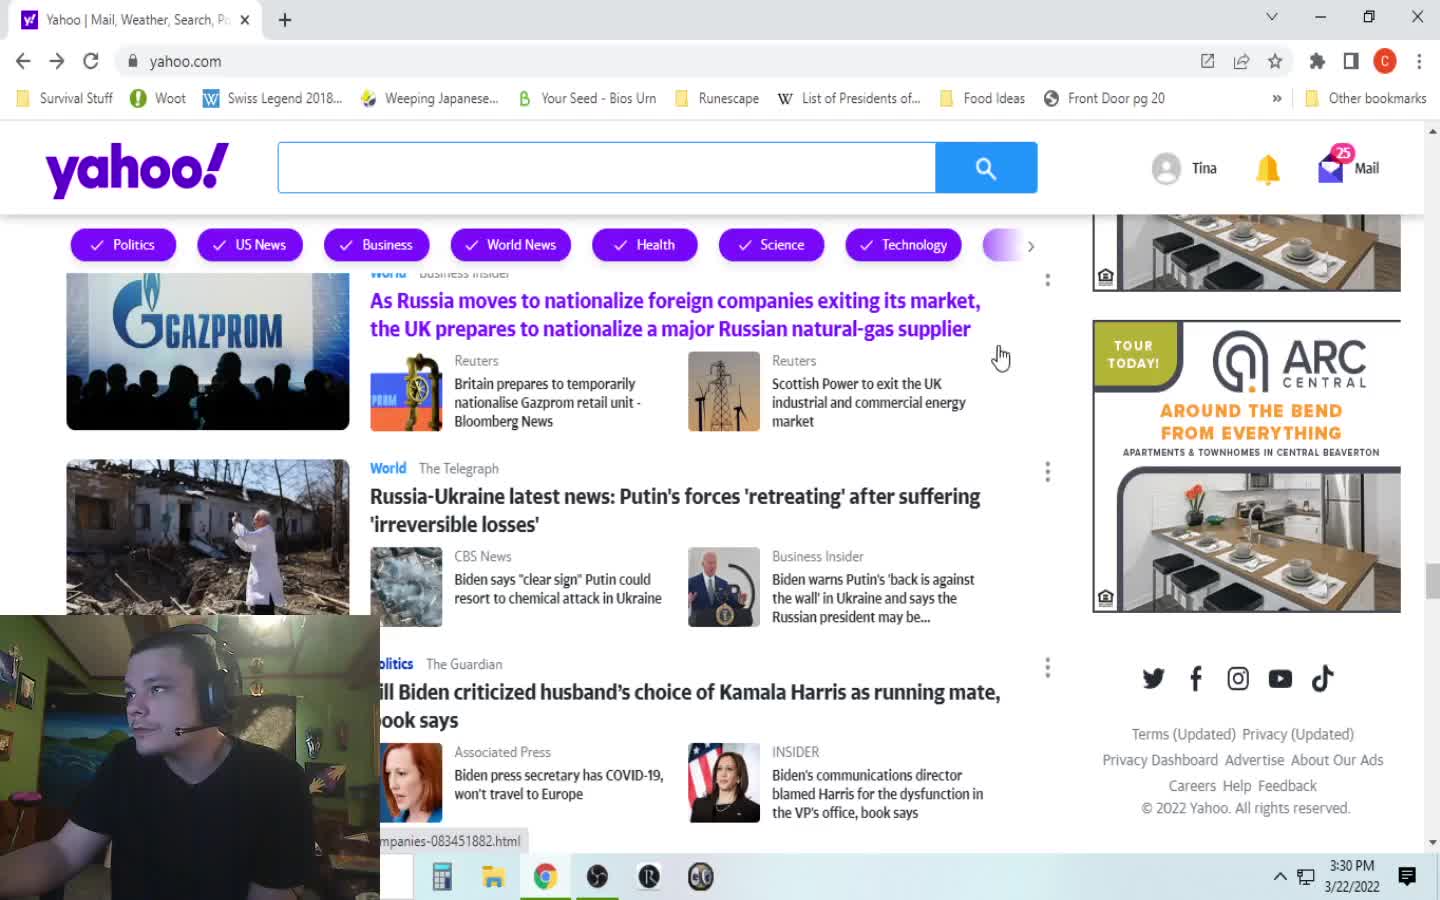Click the Gazprom story thumbnail
1440x900 pixels.
[208, 351]
